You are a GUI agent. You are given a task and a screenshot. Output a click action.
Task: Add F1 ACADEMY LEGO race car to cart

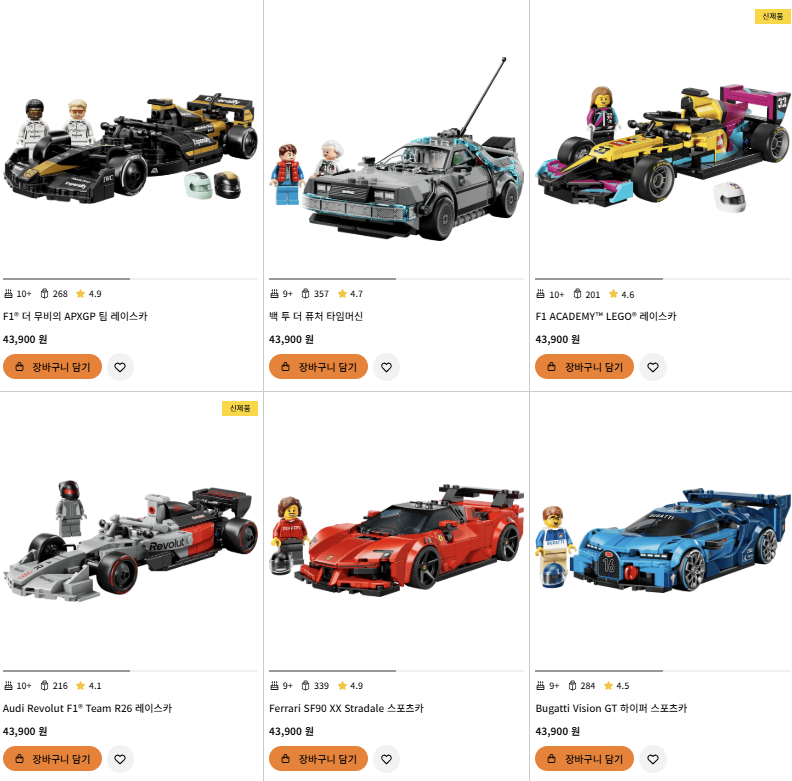(x=584, y=367)
